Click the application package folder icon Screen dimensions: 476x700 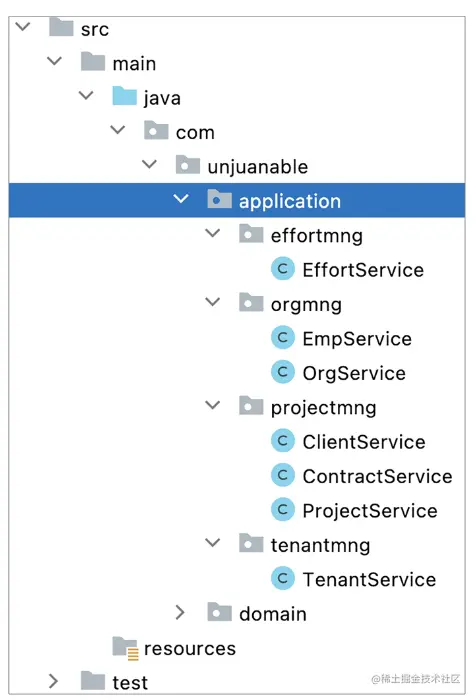tap(219, 199)
